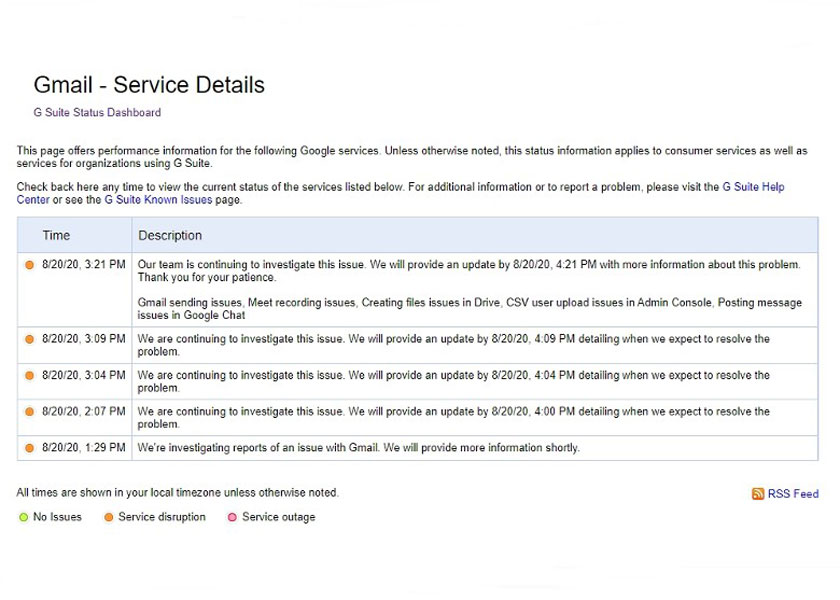Select the 8/20/20, 1:29 PM timestamp
Screen dimensions: 840x600
pyautogui.click(x=84, y=447)
